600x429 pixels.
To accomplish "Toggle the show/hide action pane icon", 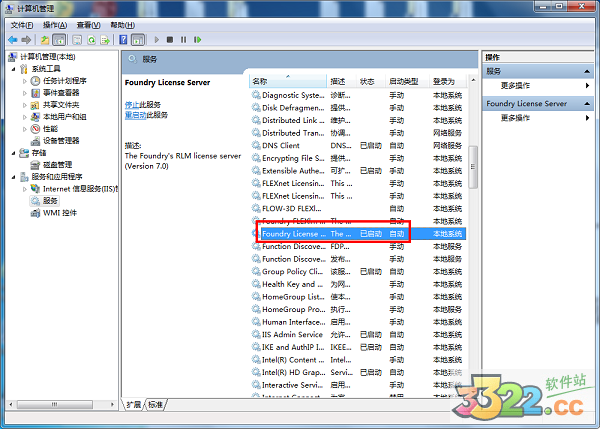I will click(138, 39).
